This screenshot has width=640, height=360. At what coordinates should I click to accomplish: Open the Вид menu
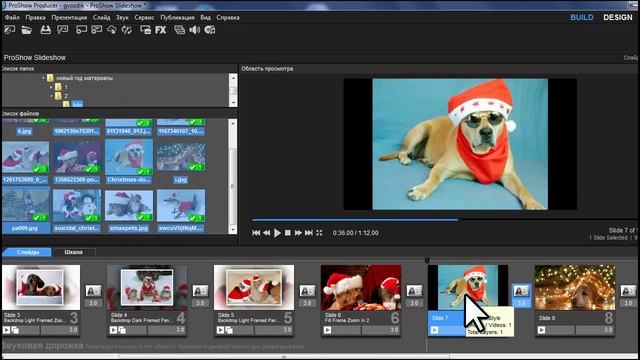205,18
